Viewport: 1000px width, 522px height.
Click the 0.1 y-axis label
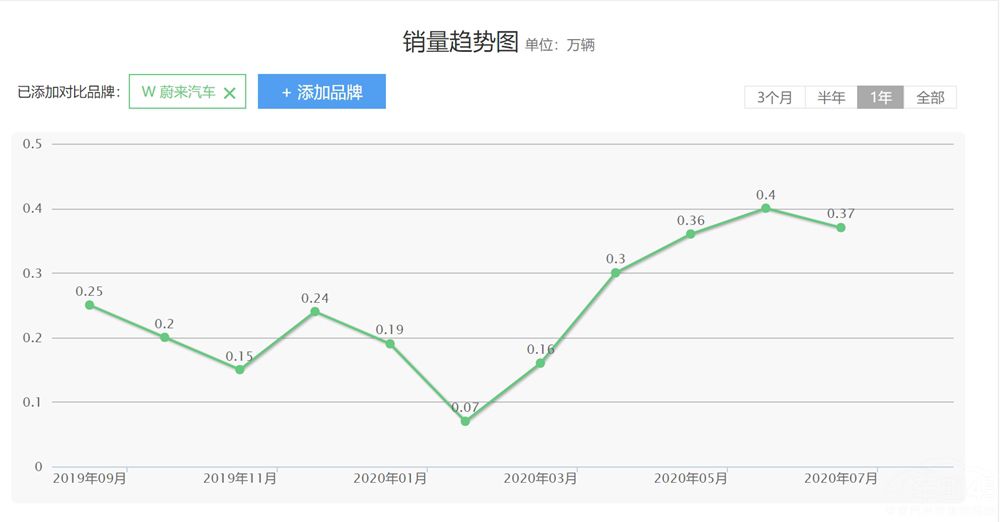(33, 402)
